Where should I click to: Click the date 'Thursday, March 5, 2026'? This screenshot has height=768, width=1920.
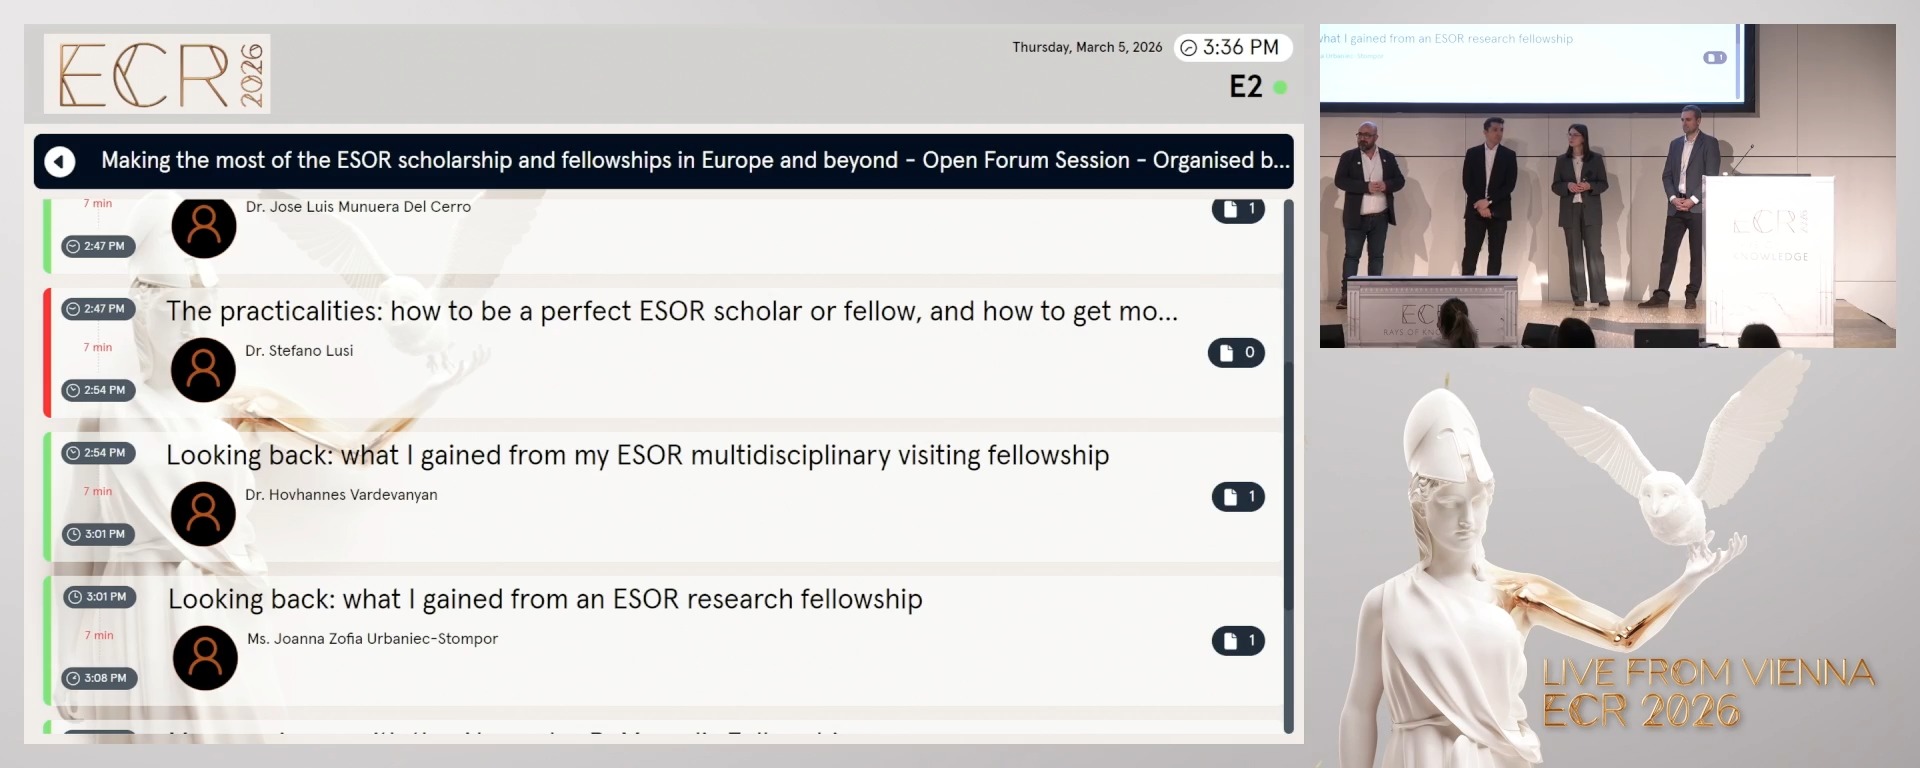[x=1087, y=47]
